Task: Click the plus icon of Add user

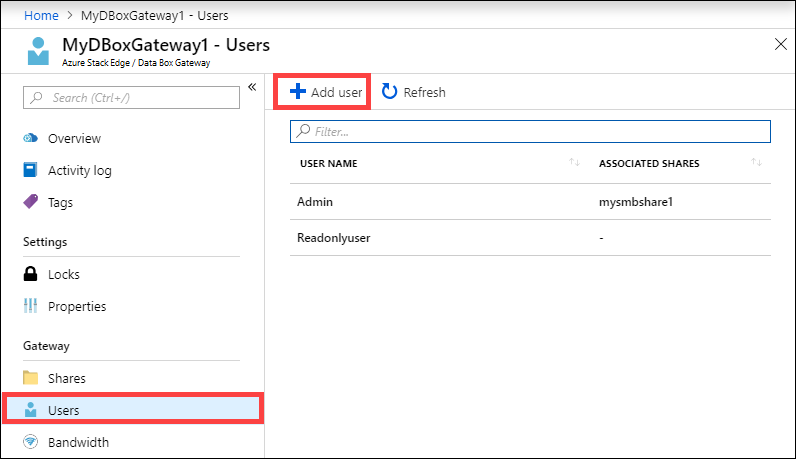Action: 298,91
